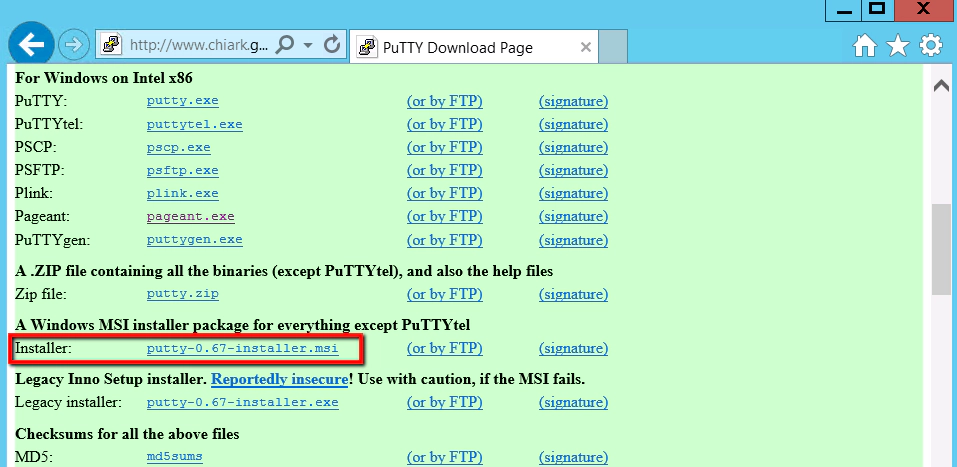This screenshot has width=957, height=467.
Task: Click (or by FTP) in the Installer row
Action: click(445, 349)
